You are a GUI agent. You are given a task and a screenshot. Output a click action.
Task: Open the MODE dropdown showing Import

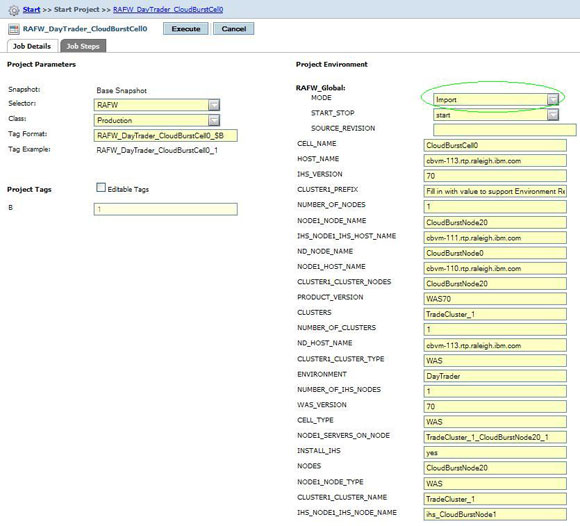496,100
